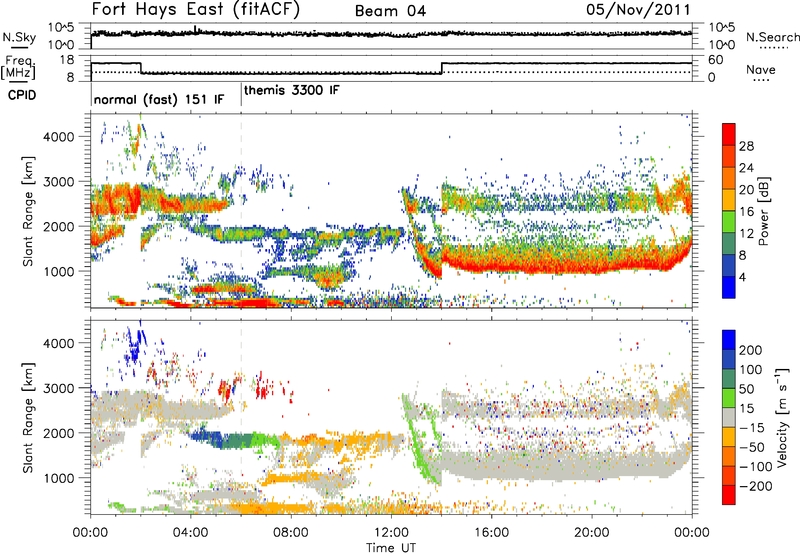The height and width of the screenshot is (554, 800).
Task: Click the '28' tick on the Power scale
Action: (x=746, y=146)
